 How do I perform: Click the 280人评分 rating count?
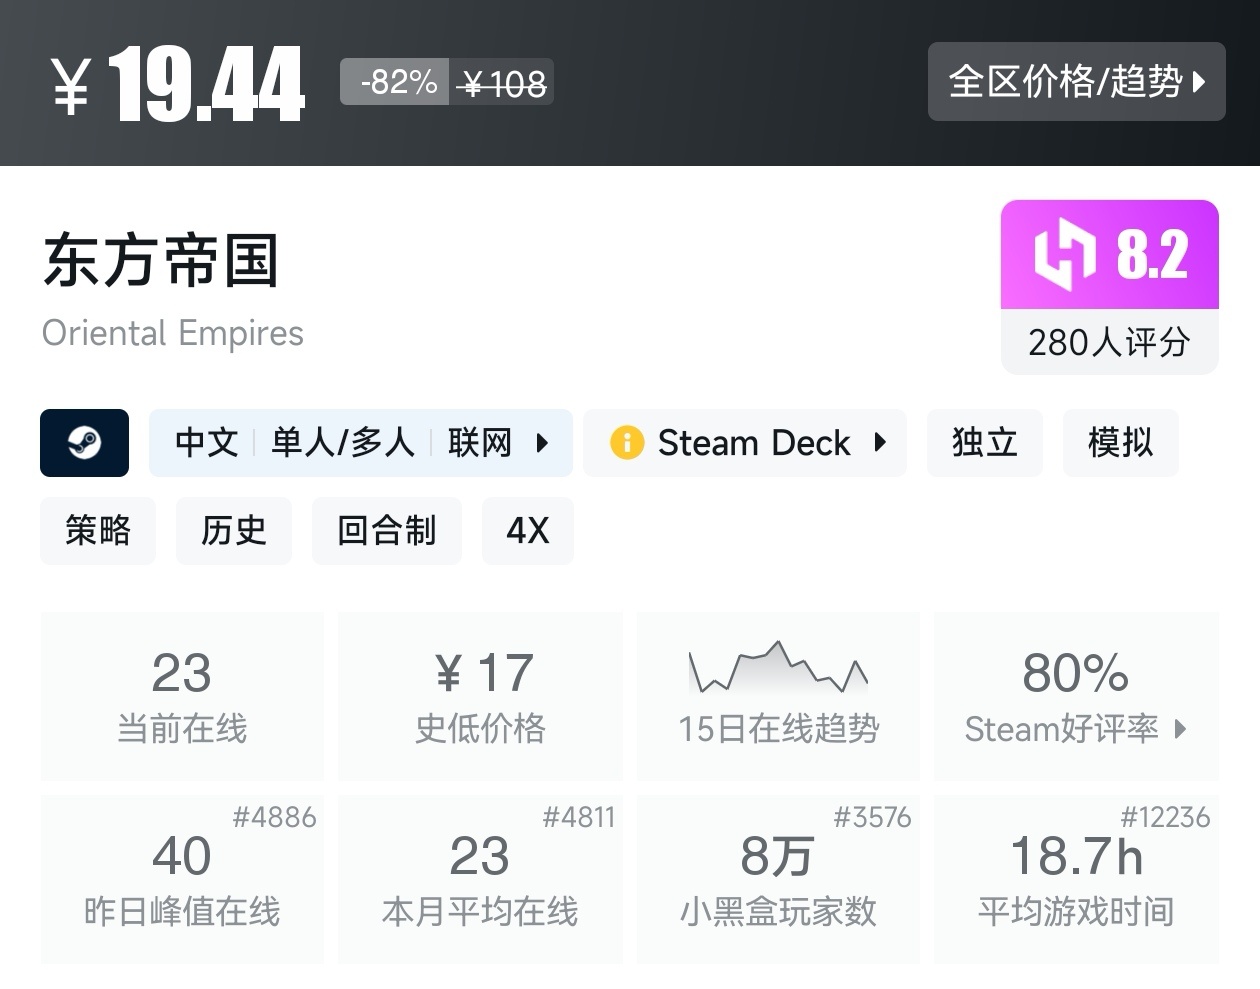click(1109, 342)
